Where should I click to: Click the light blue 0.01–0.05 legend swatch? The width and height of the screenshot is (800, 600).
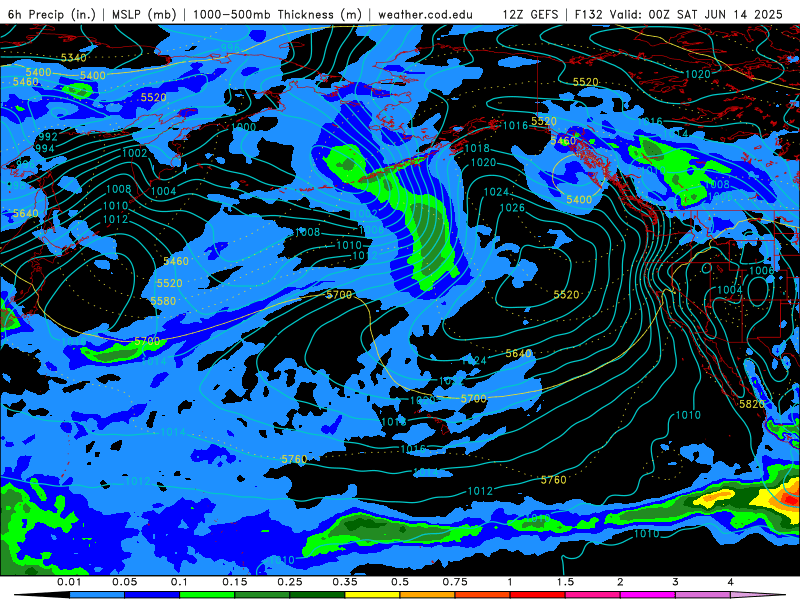click(x=97, y=595)
